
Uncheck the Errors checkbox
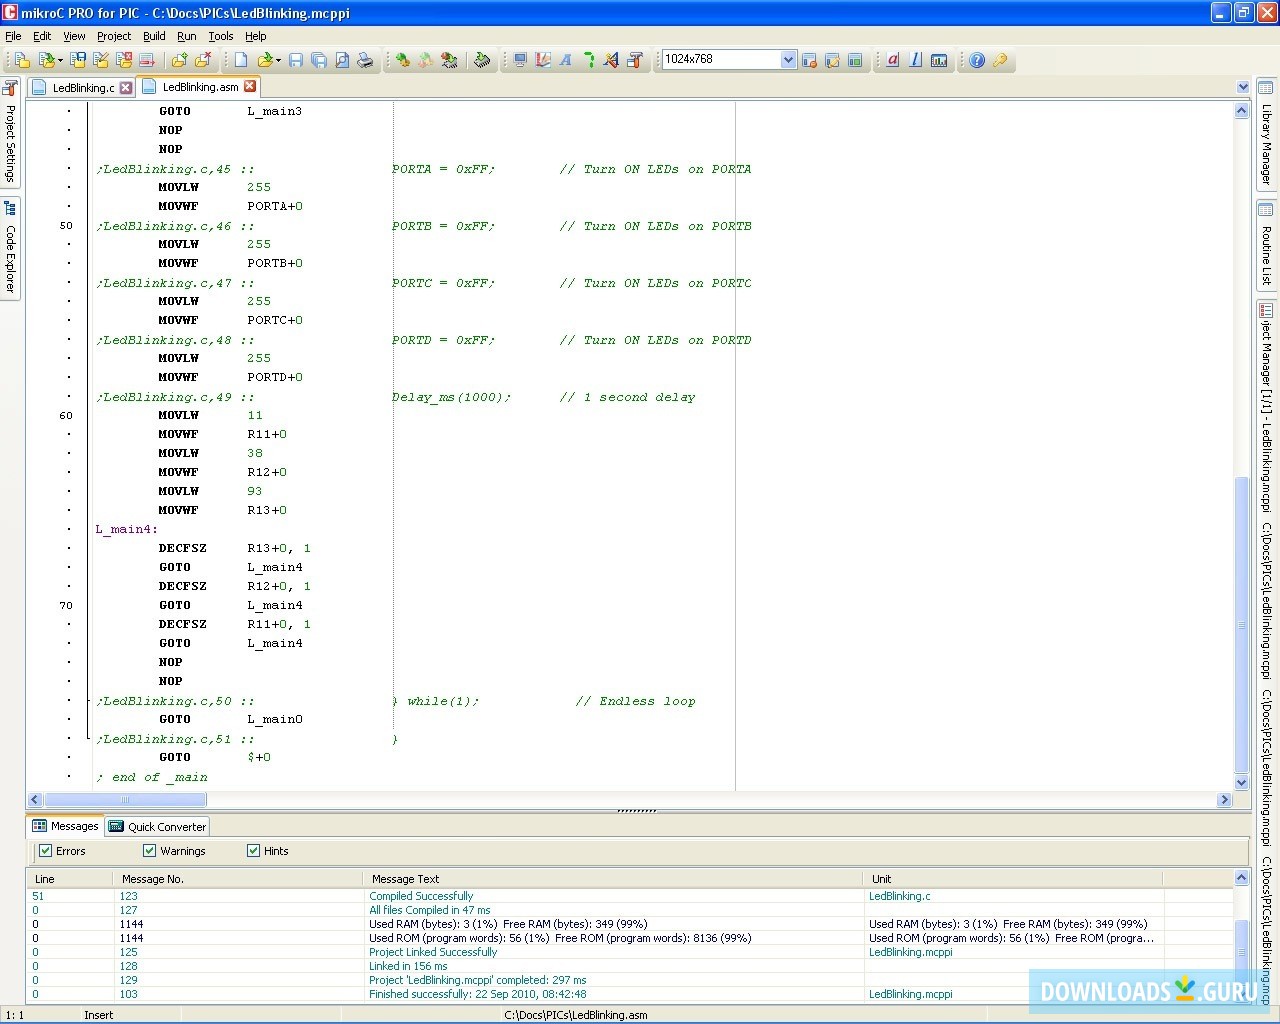[45, 851]
